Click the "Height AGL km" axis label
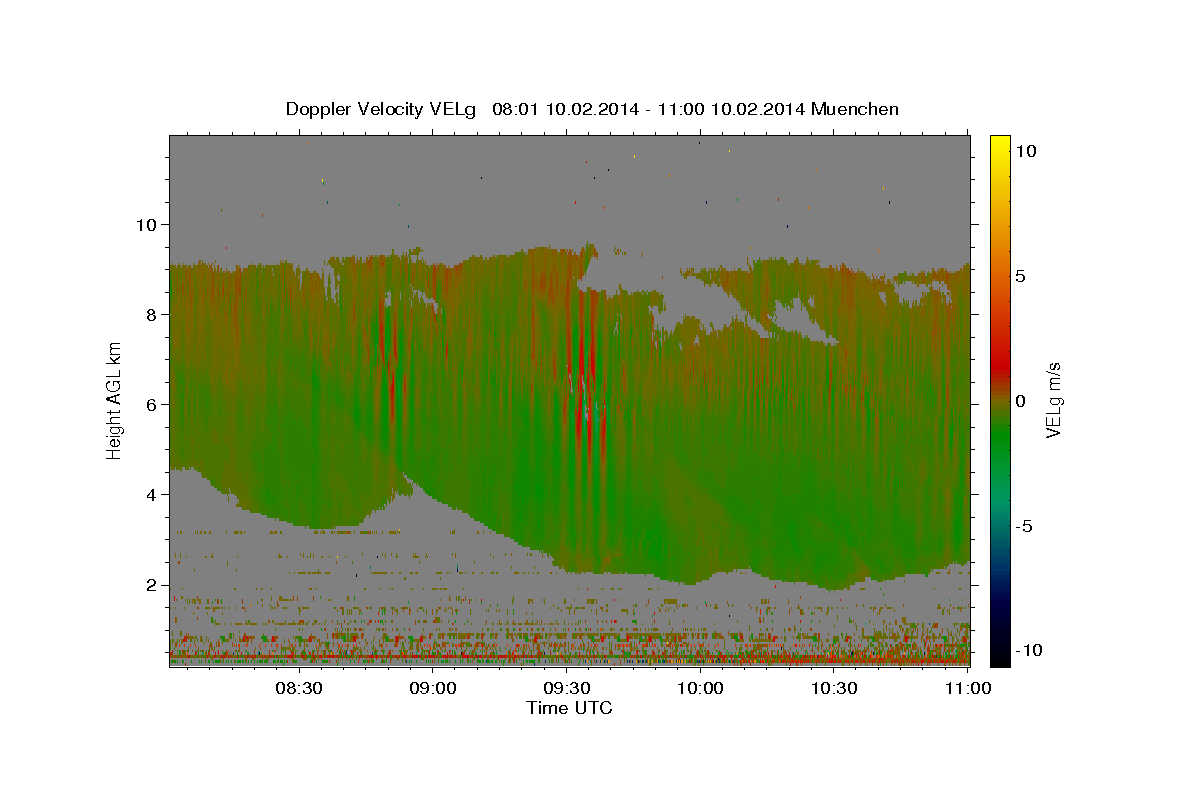 click(x=115, y=399)
